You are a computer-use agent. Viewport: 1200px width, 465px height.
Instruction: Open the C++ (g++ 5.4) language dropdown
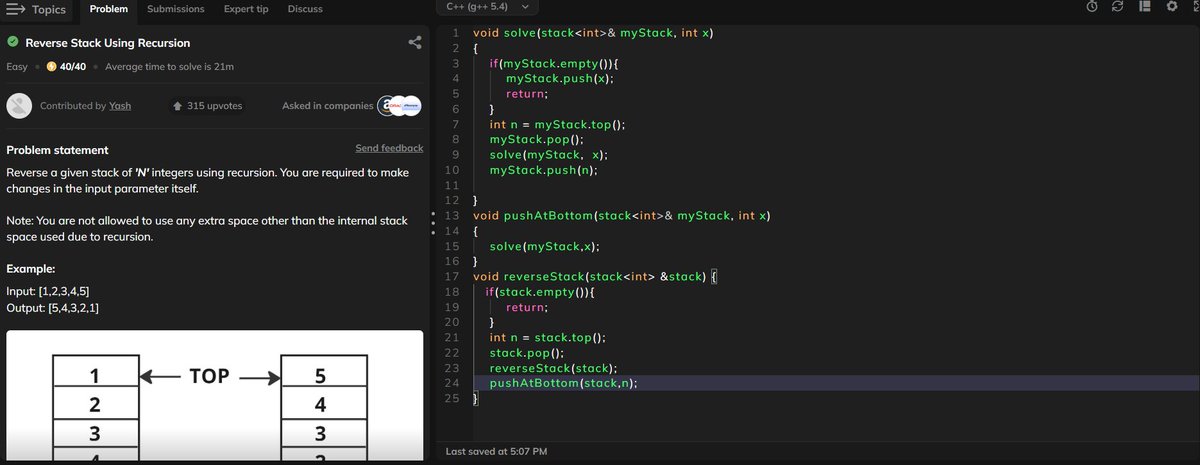[487, 7]
